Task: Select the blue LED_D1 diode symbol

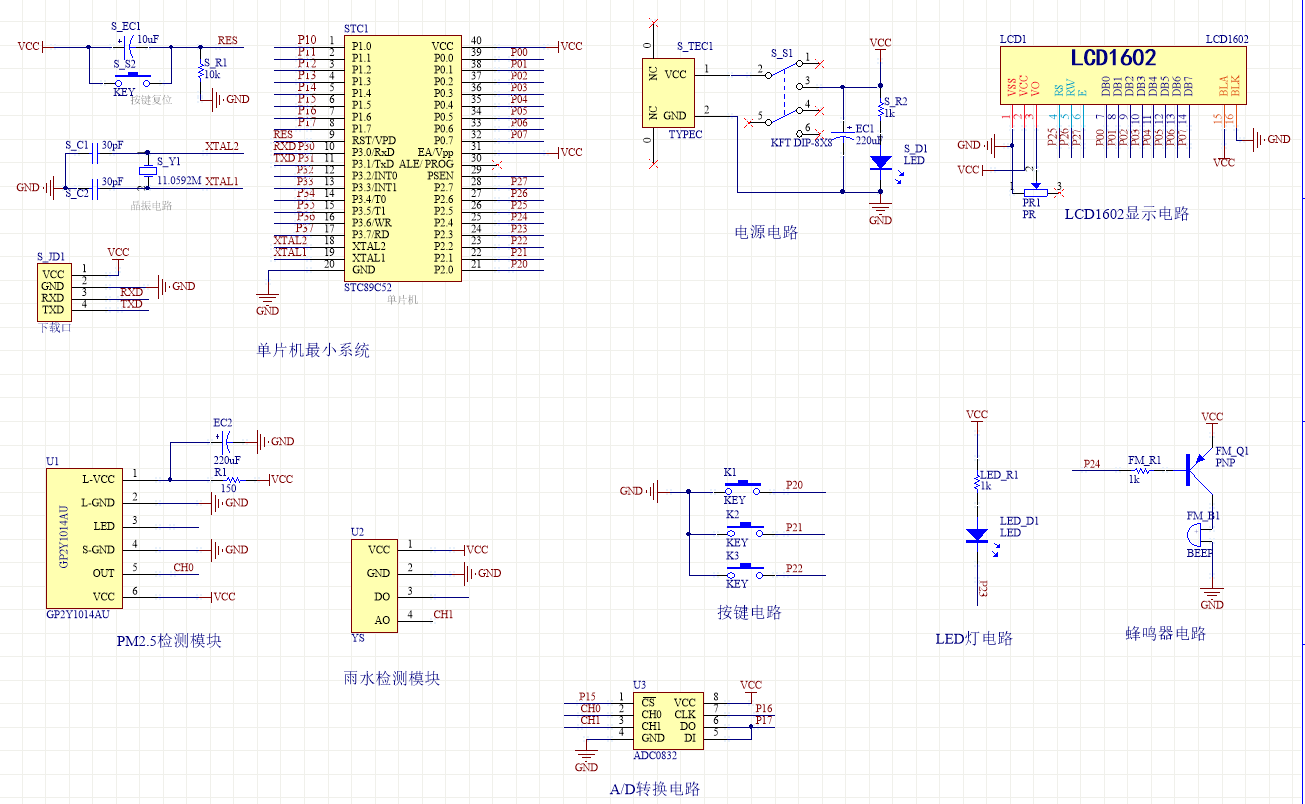Action: pyautogui.click(x=977, y=536)
